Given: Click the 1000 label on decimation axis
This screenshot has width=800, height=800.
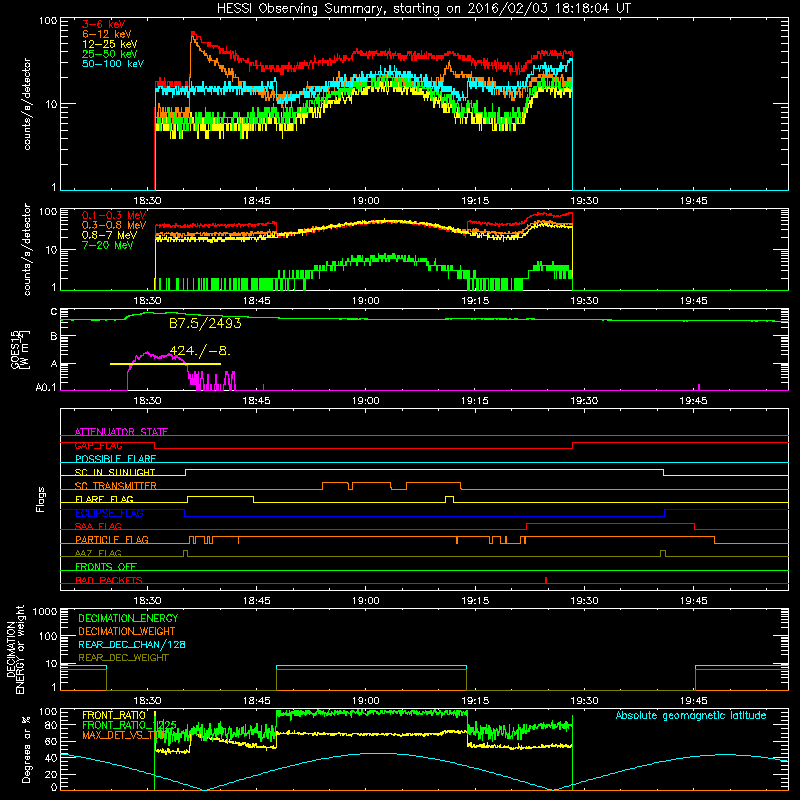Looking at the screenshot, I should pos(45,611).
